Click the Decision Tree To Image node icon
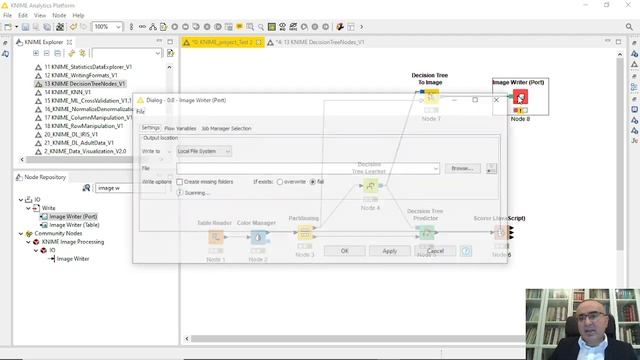Viewport: 640px width, 360px height. pos(431,97)
